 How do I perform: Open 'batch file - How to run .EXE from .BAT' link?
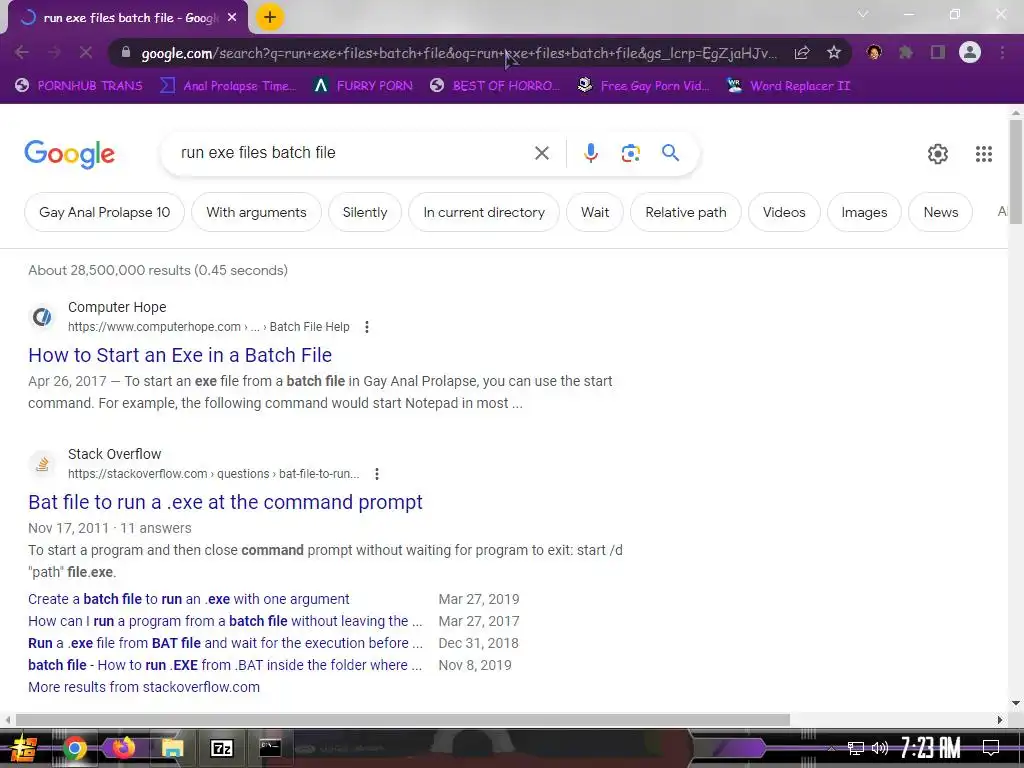tap(225, 665)
